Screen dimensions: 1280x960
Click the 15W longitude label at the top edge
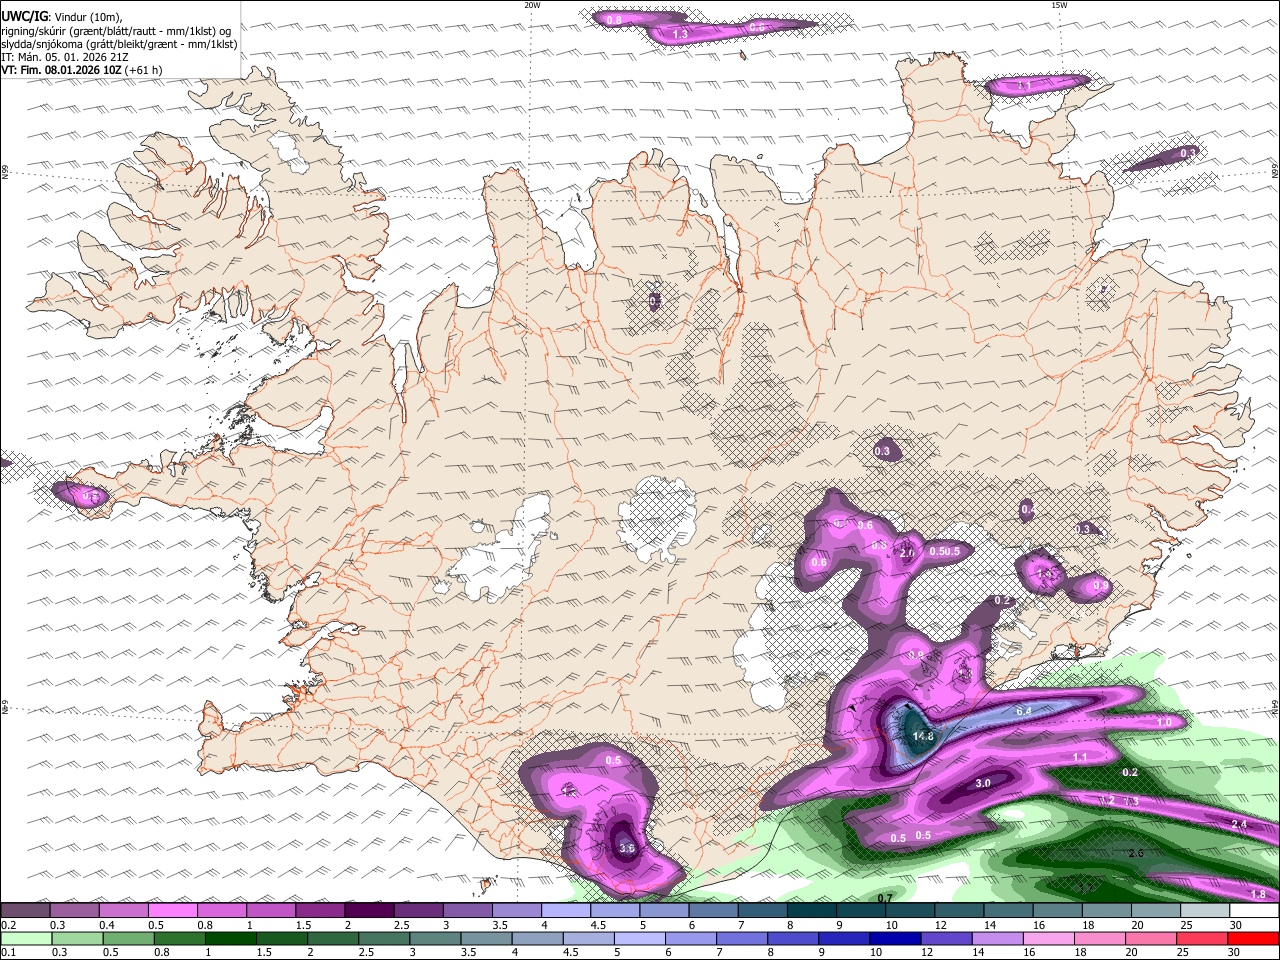click(x=1059, y=5)
